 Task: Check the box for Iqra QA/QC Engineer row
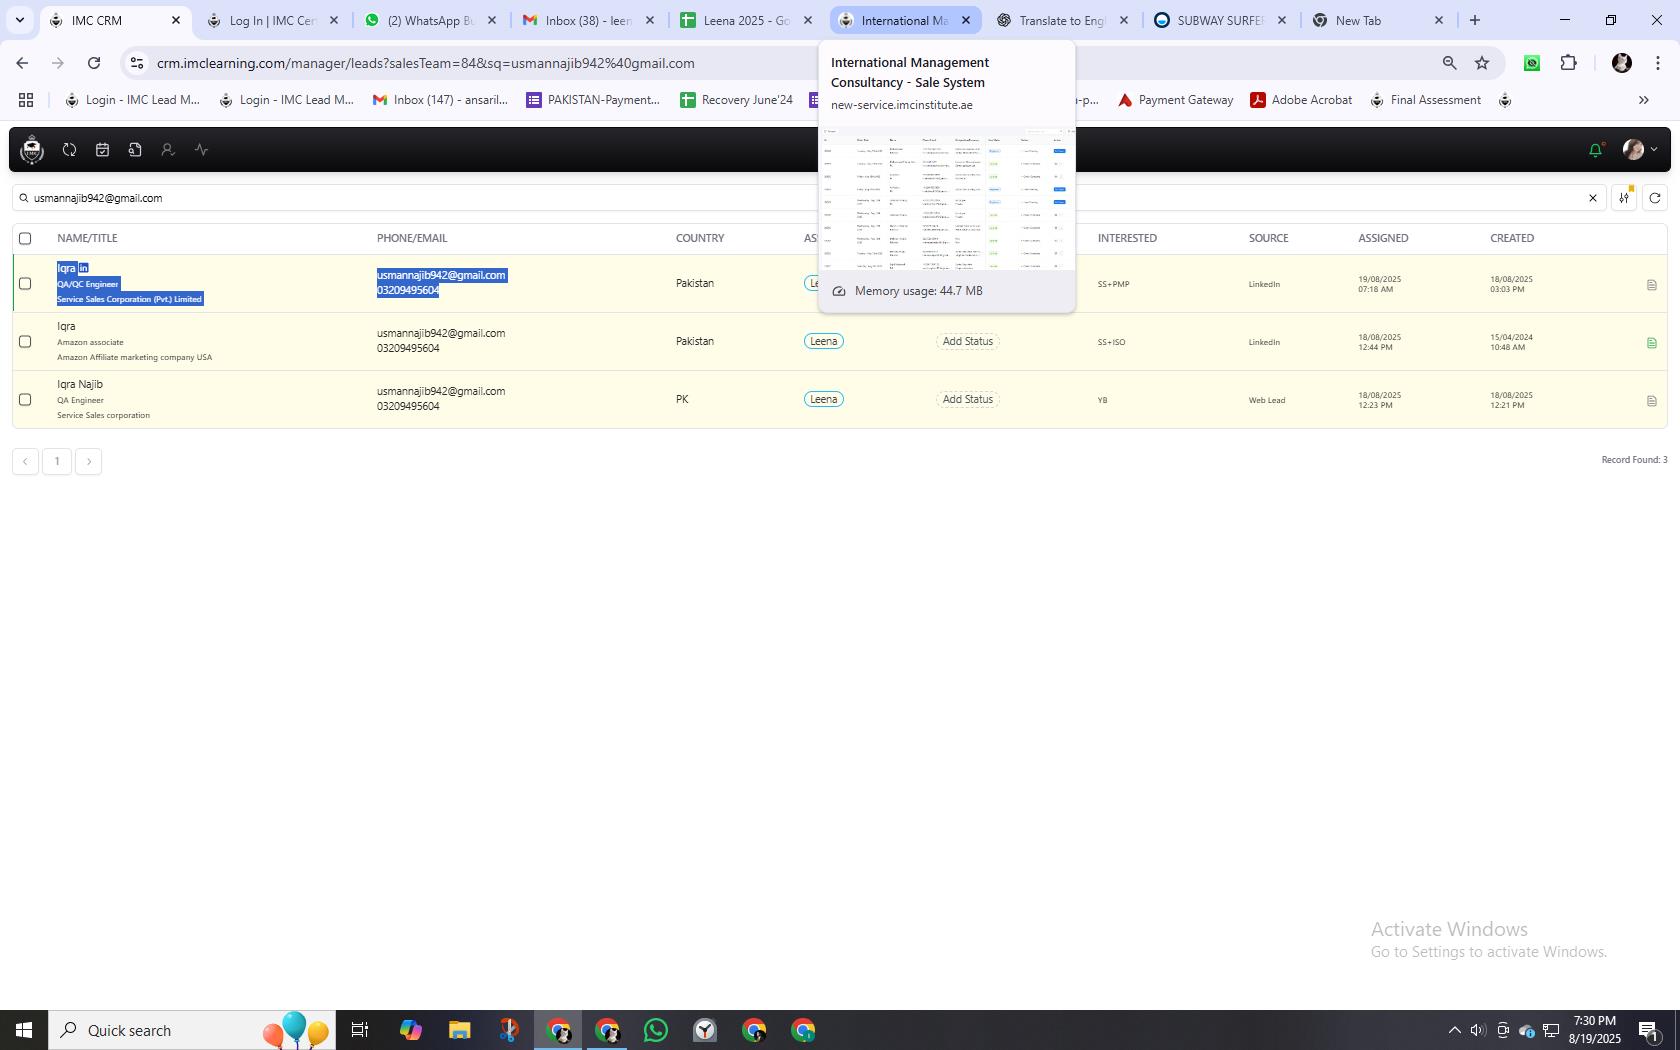click(25, 283)
